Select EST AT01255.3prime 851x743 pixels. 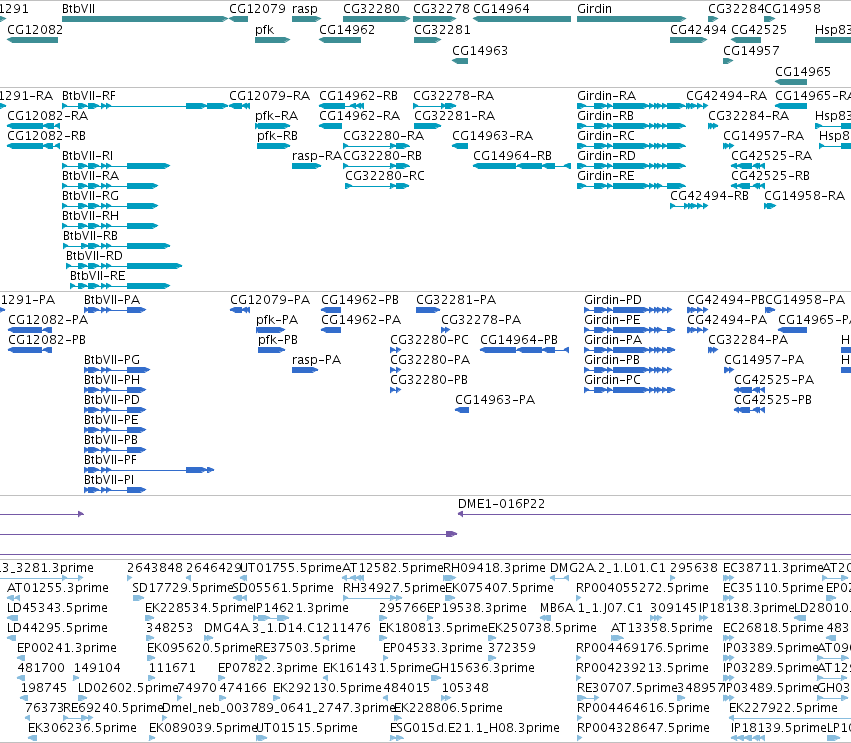[x=58, y=588]
